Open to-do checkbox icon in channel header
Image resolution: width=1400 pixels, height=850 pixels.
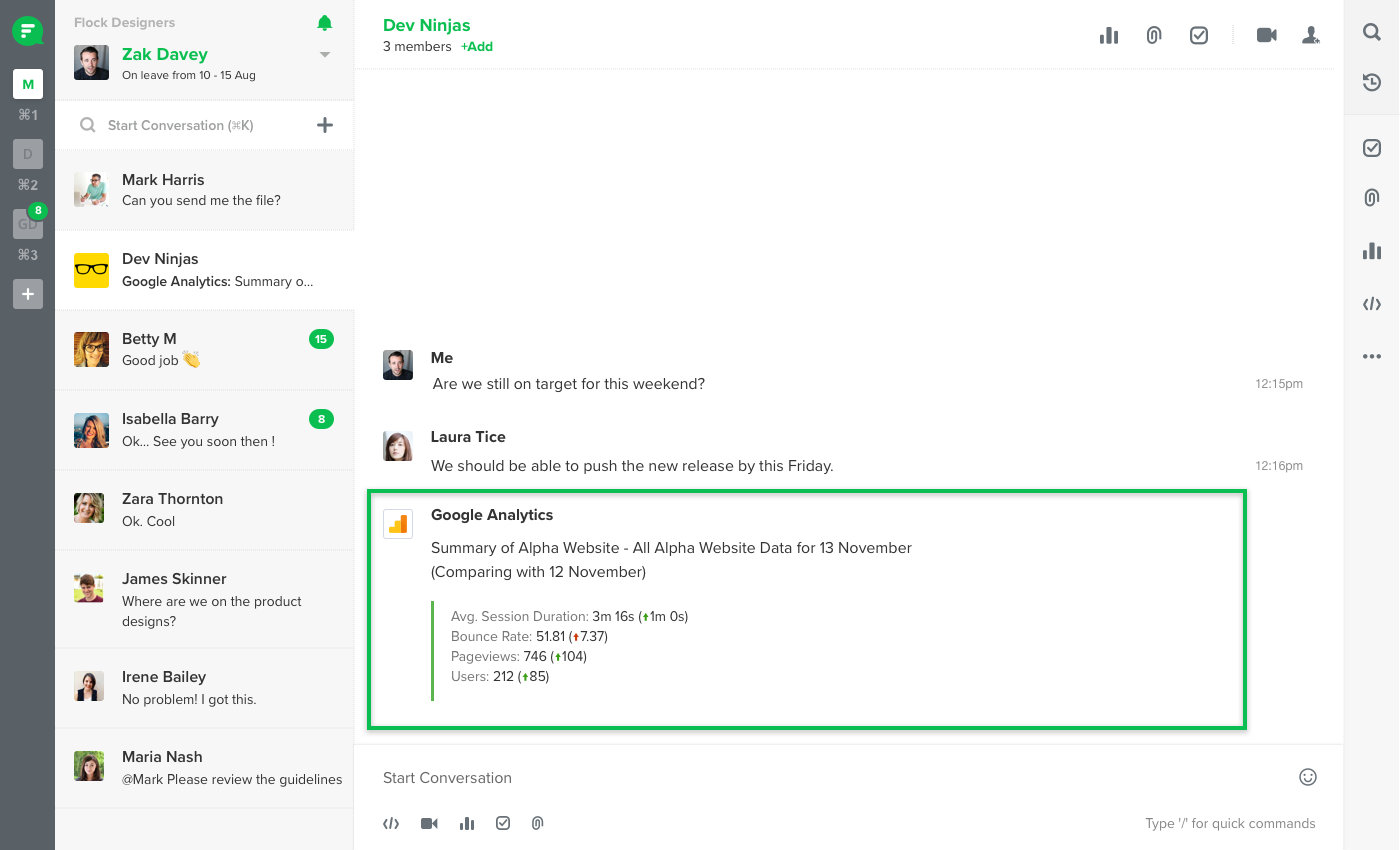click(1199, 35)
